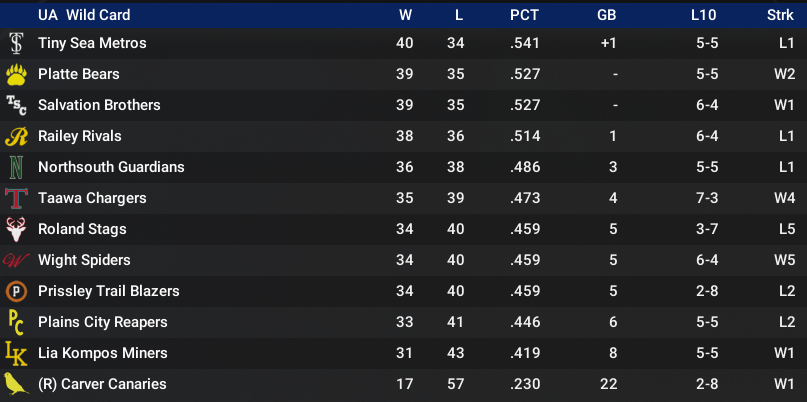
Task: Click the Taawa Chargers team logo
Action: (x=16, y=198)
